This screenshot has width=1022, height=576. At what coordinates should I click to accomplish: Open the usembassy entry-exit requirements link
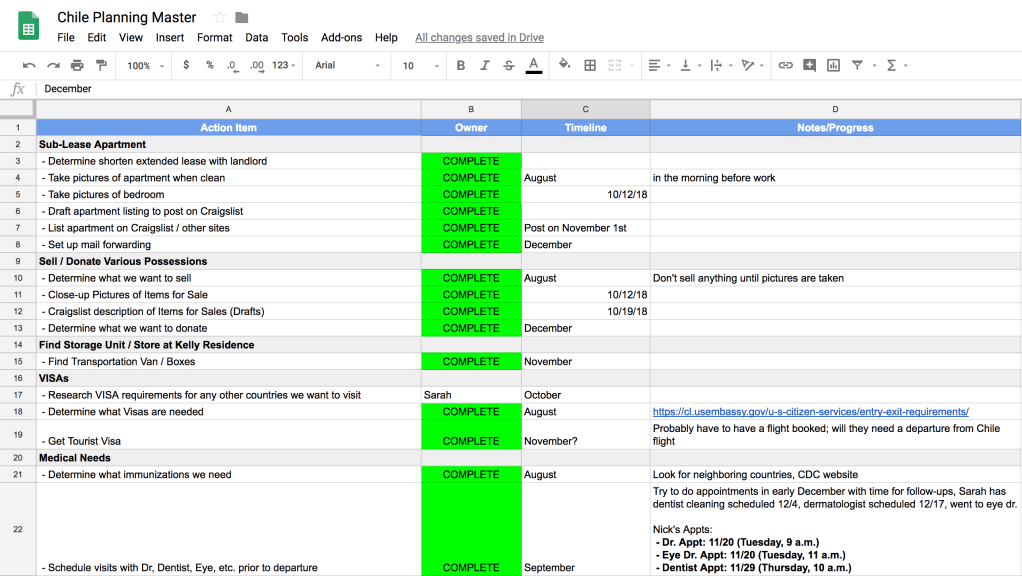pyautogui.click(x=810, y=412)
